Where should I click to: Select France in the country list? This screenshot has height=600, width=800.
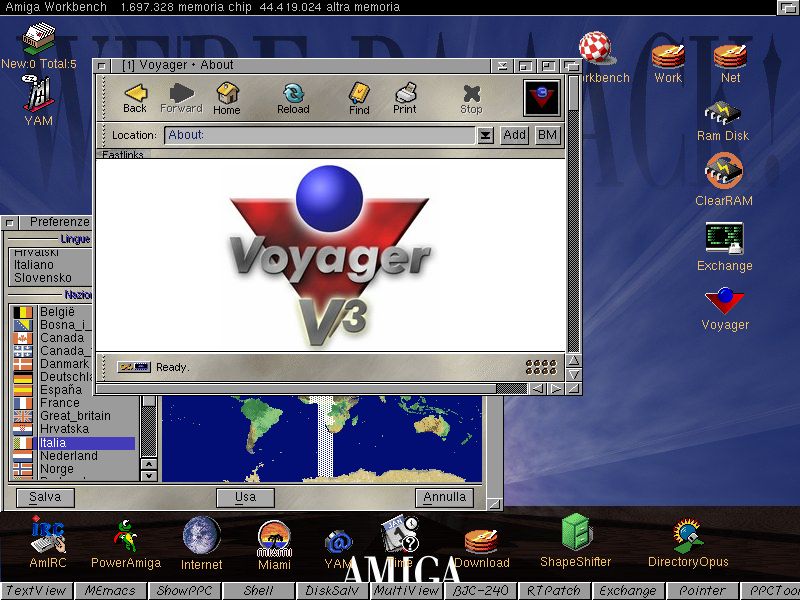60,403
